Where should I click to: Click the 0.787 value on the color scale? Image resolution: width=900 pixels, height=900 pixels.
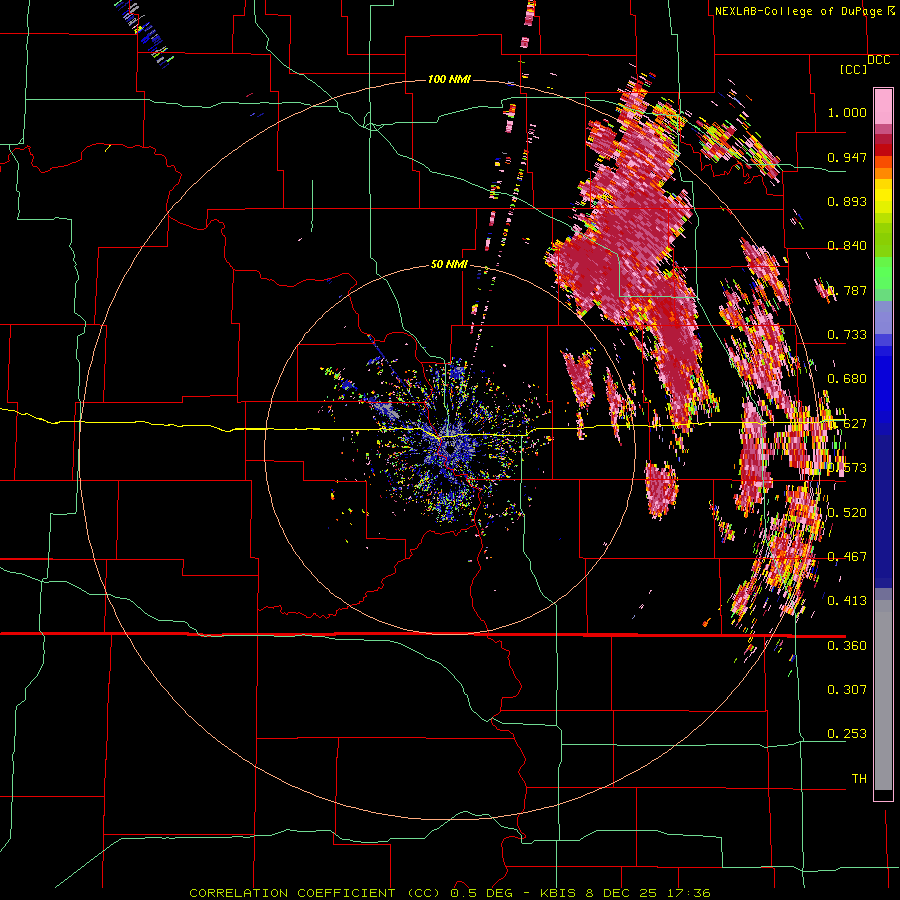847,290
